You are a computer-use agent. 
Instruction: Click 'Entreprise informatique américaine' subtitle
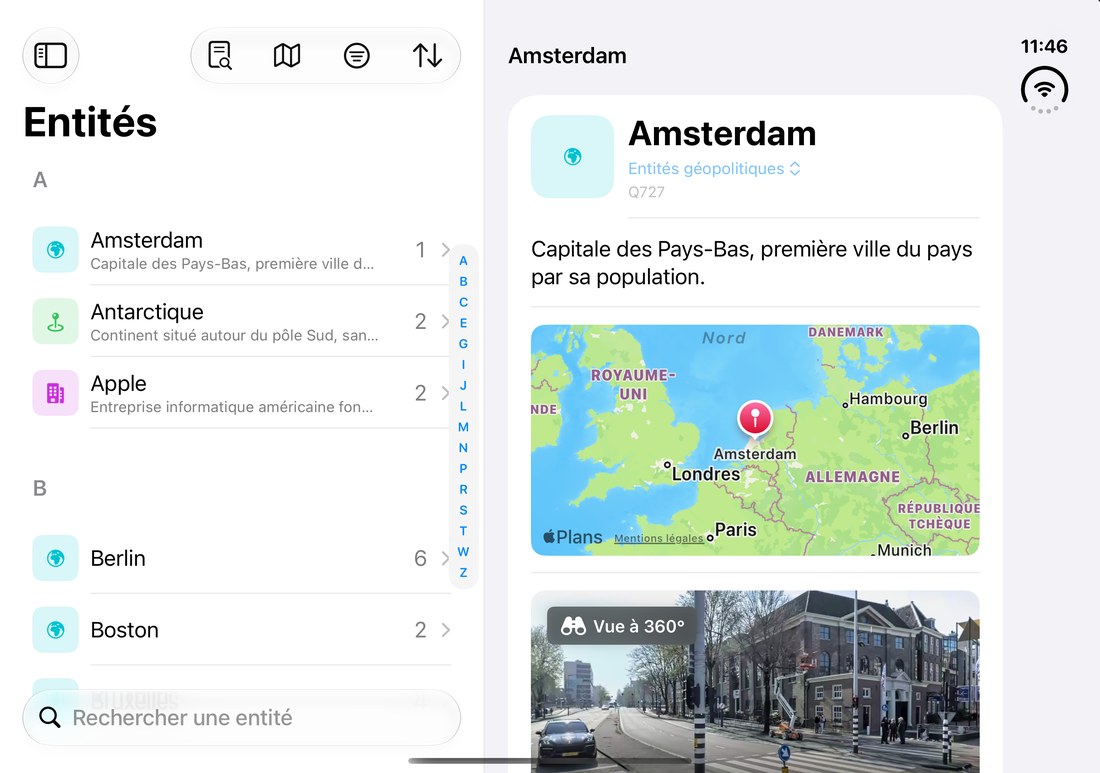pos(232,407)
